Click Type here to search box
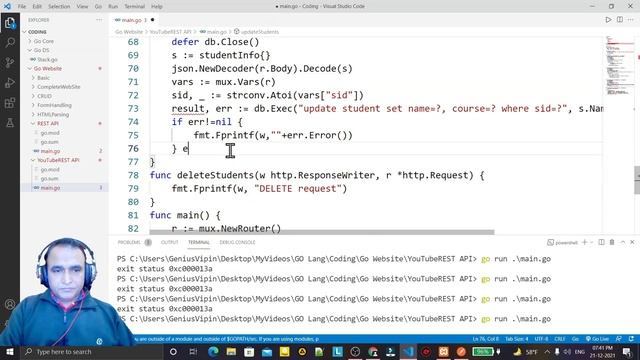Screen dimensions: 640x360 coord(91,351)
